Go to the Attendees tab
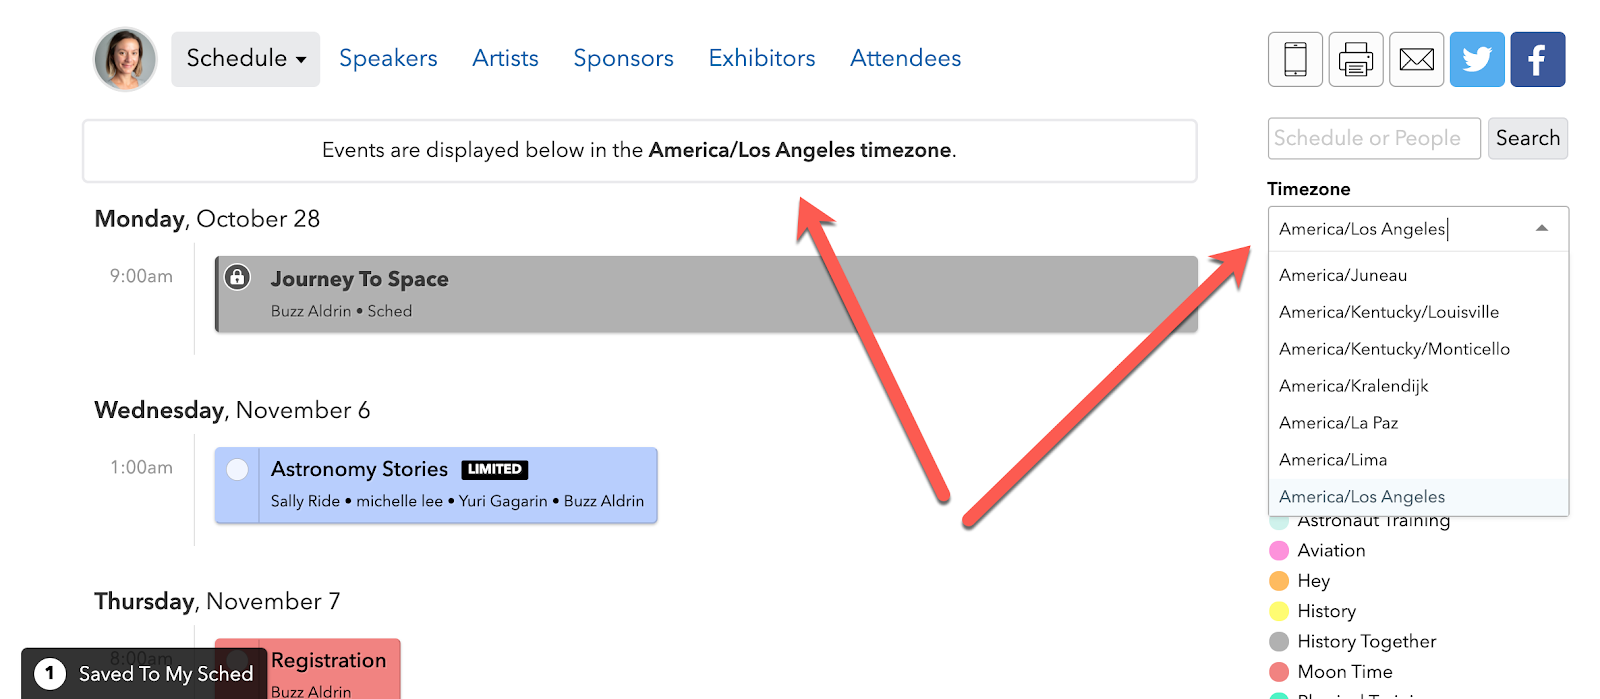This screenshot has height=699, width=1600. click(905, 59)
